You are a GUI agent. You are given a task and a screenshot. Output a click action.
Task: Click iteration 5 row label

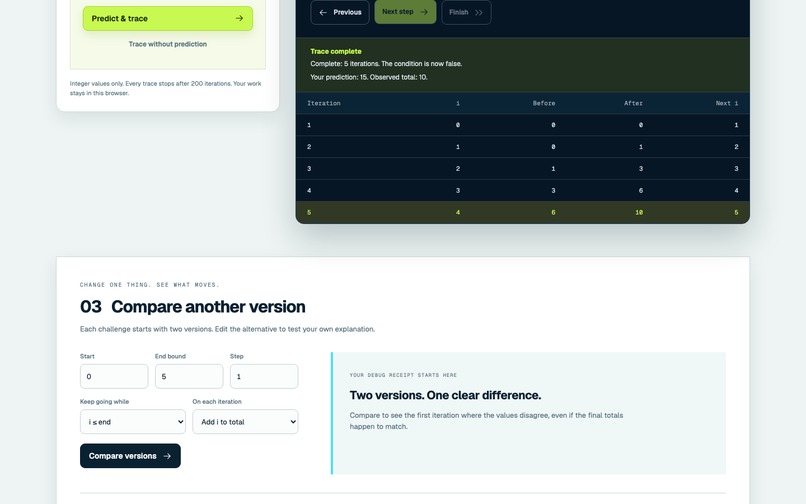309,212
